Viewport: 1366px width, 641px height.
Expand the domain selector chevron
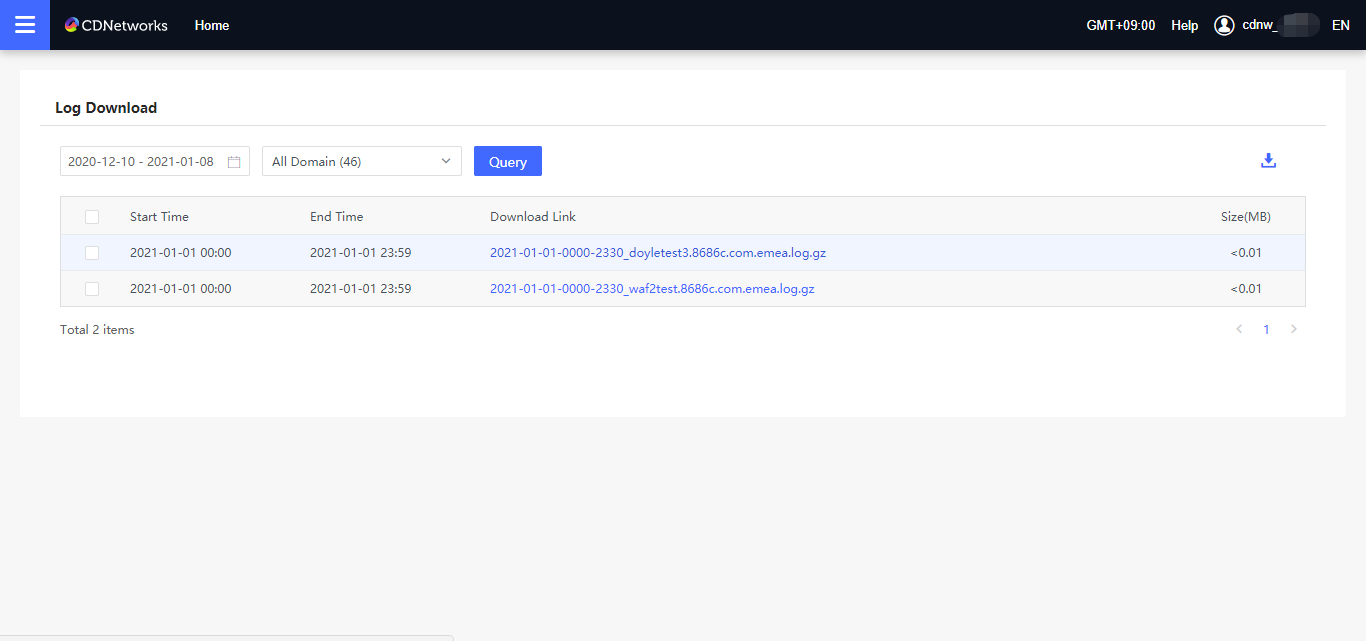tap(446, 161)
